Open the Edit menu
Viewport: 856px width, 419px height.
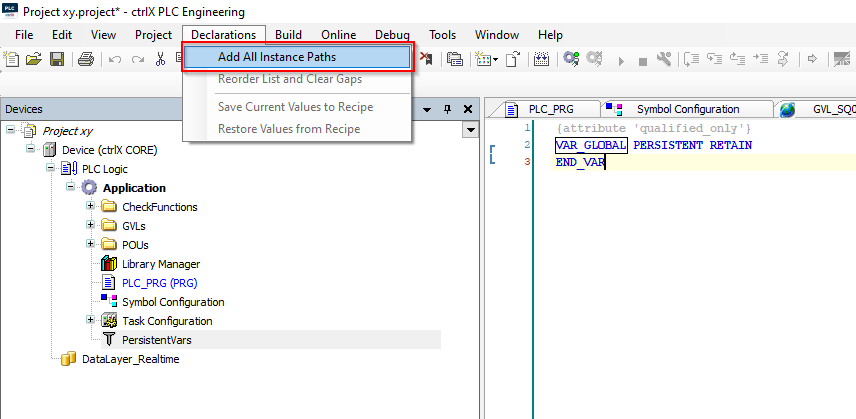coord(62,35)
